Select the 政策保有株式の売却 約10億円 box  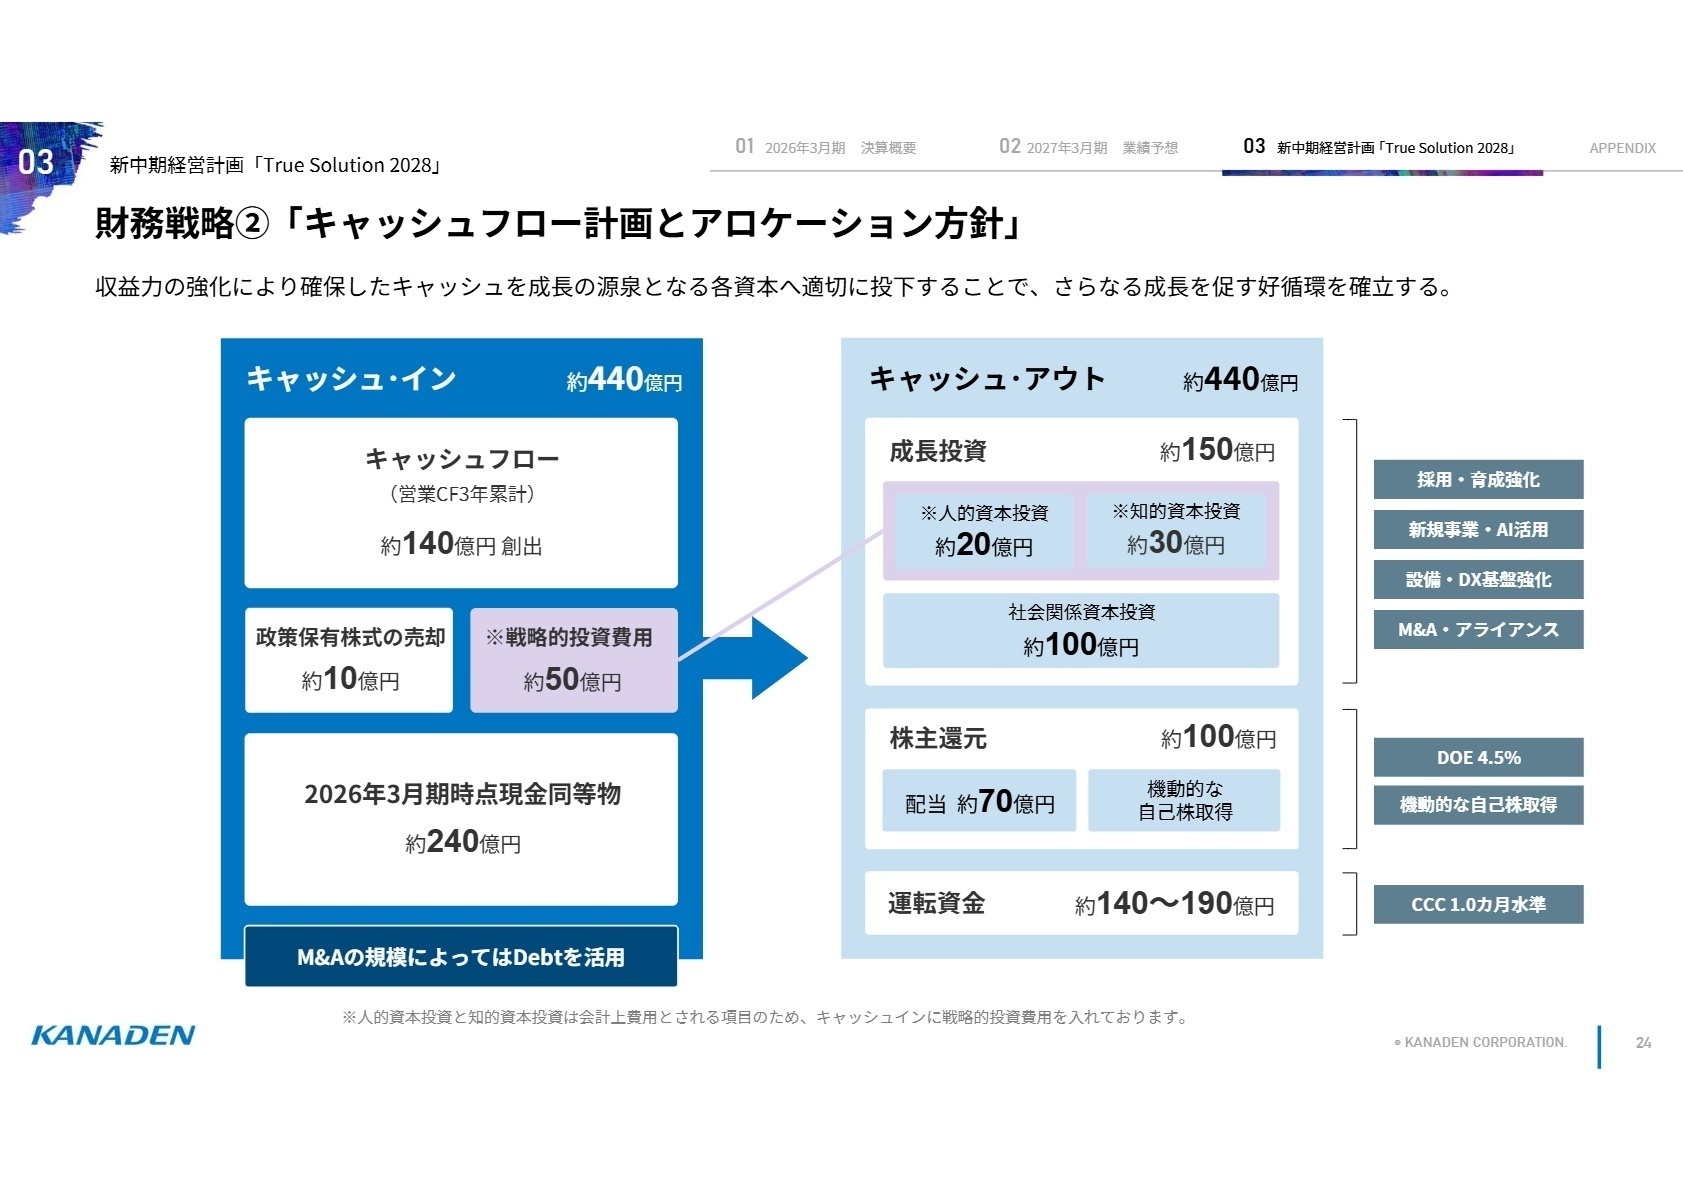click(349, 660)
